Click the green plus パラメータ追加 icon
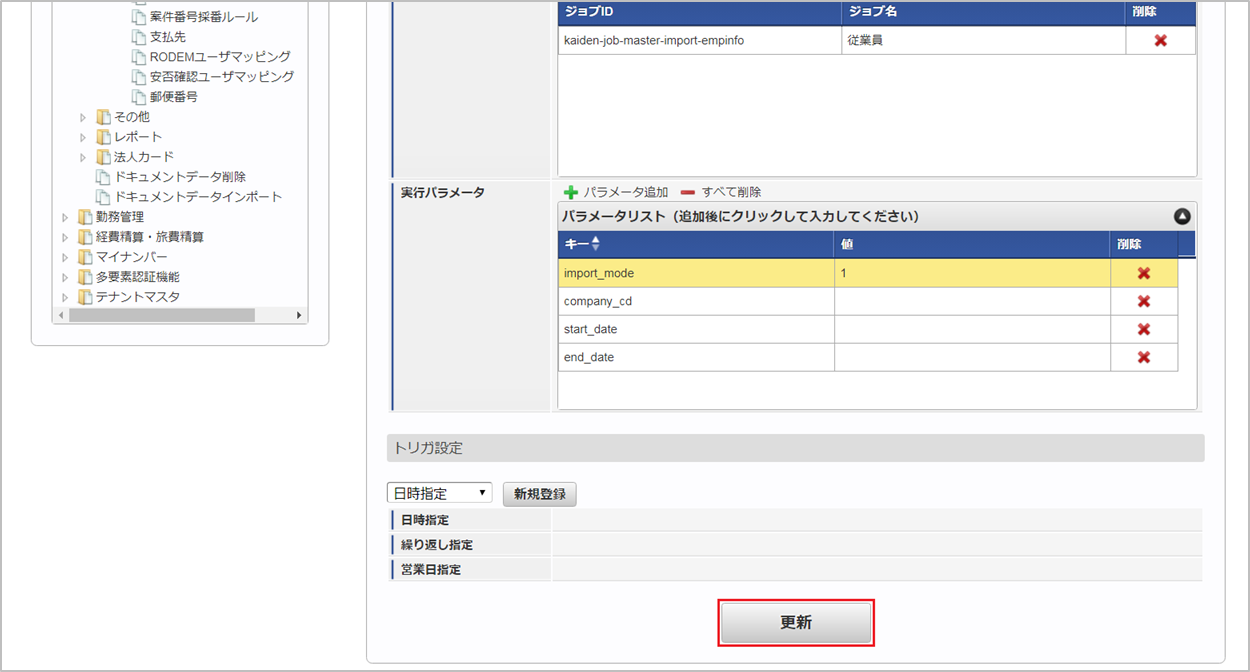Screen dimensions: 1250x672 [x=571, y=192]
